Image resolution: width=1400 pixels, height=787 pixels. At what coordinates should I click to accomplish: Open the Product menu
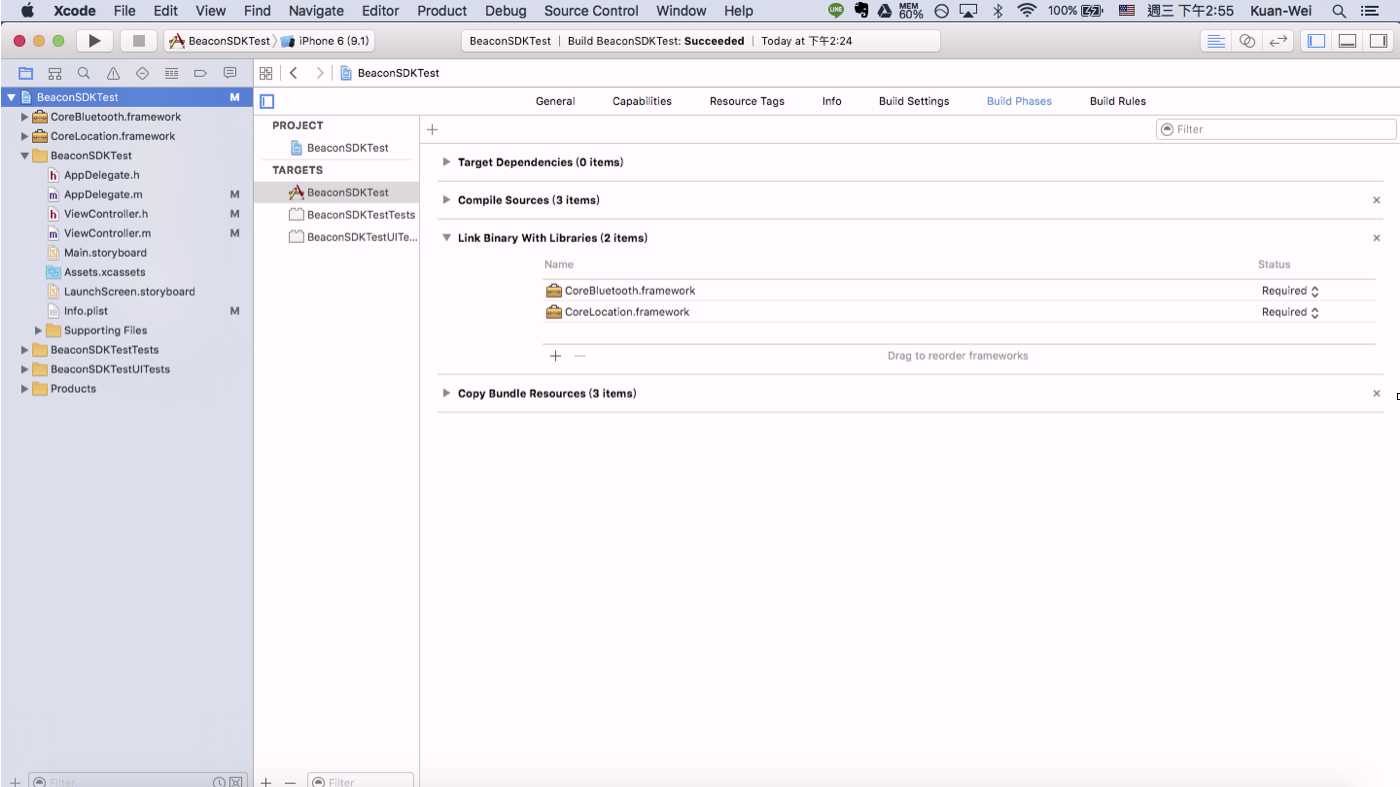pyautogui.click(x=442, y=11)
